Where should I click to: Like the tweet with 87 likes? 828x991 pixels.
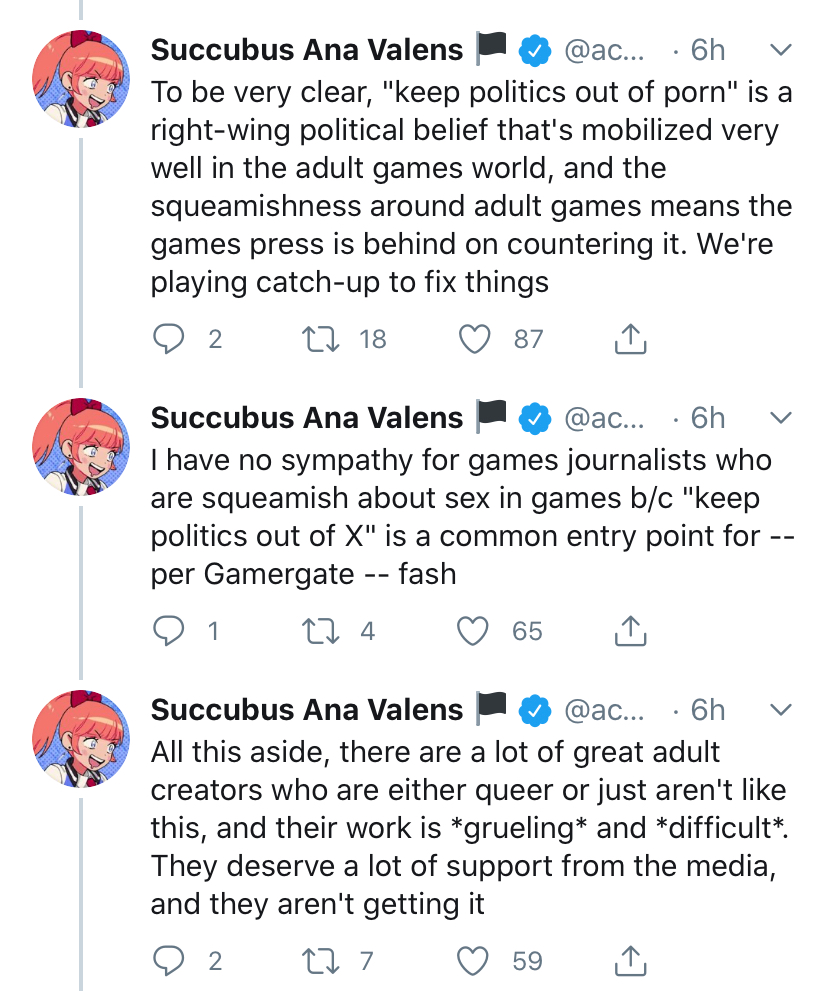coord(476,340)
